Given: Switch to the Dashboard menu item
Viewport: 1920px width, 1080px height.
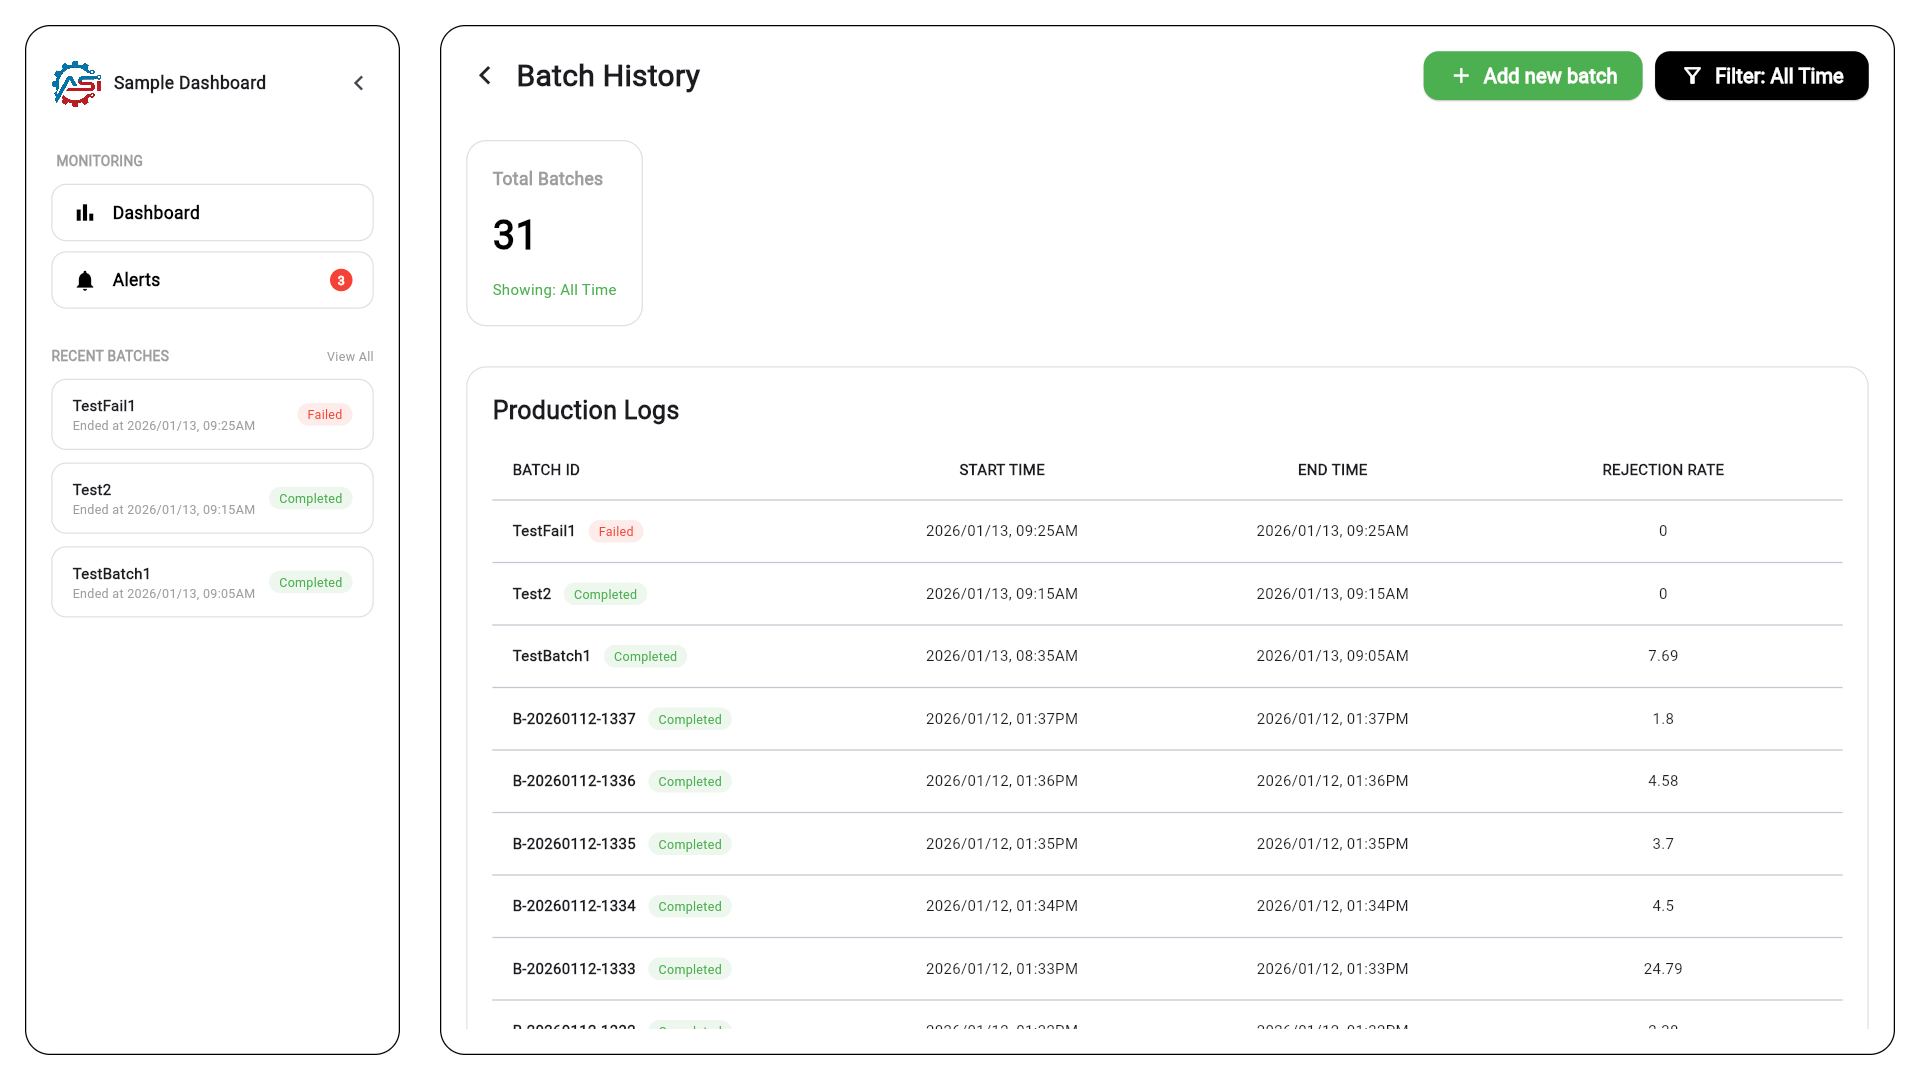Looking at the screenshot, I should [156, 212].
